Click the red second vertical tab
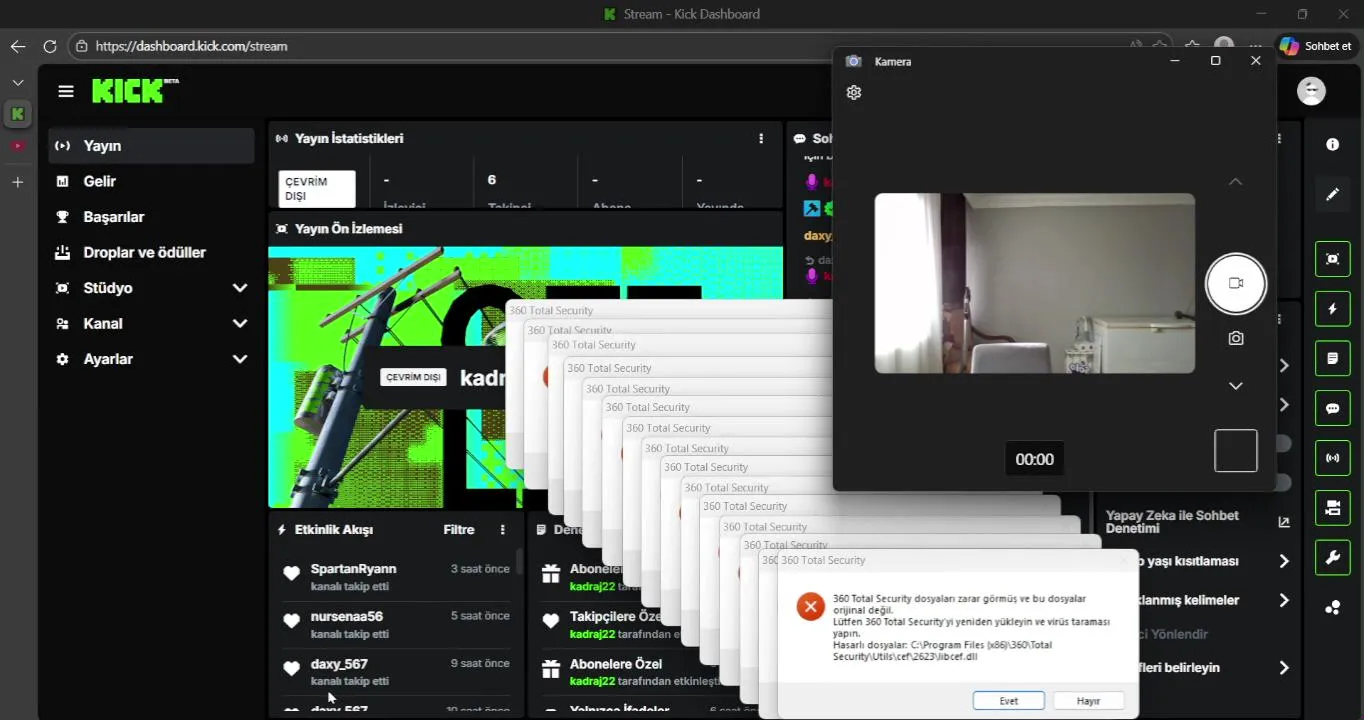 [x=17, y=146]
